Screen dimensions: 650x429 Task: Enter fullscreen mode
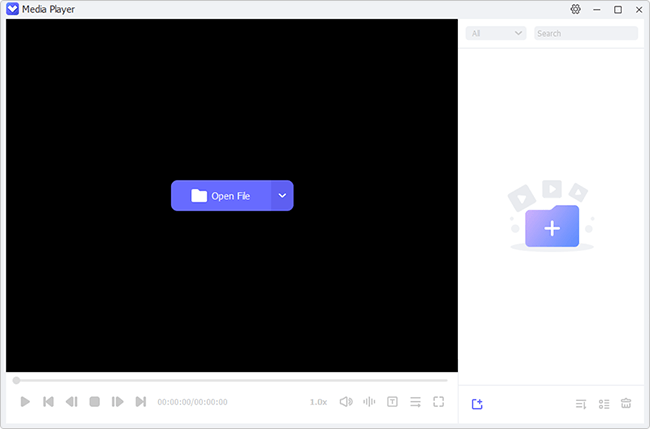click(439, 402)
